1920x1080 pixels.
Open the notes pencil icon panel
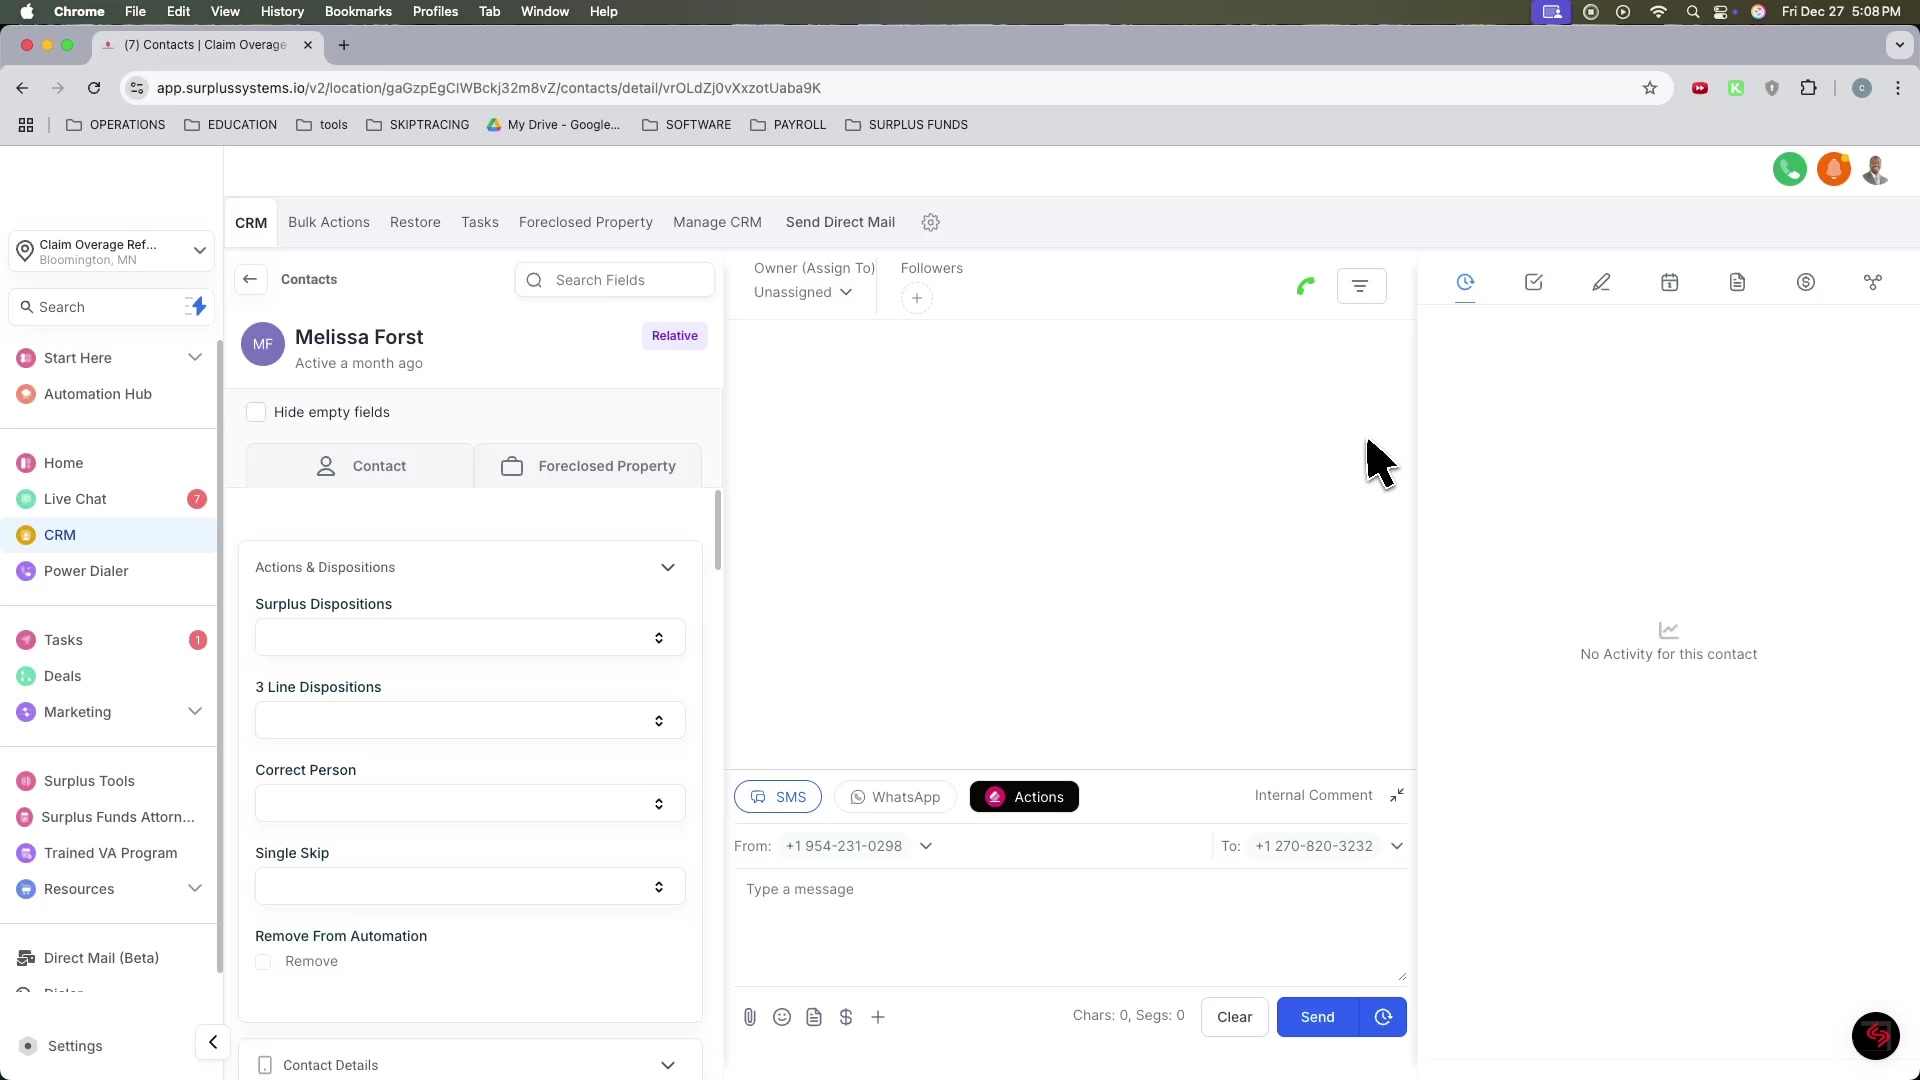(1601, 283)
